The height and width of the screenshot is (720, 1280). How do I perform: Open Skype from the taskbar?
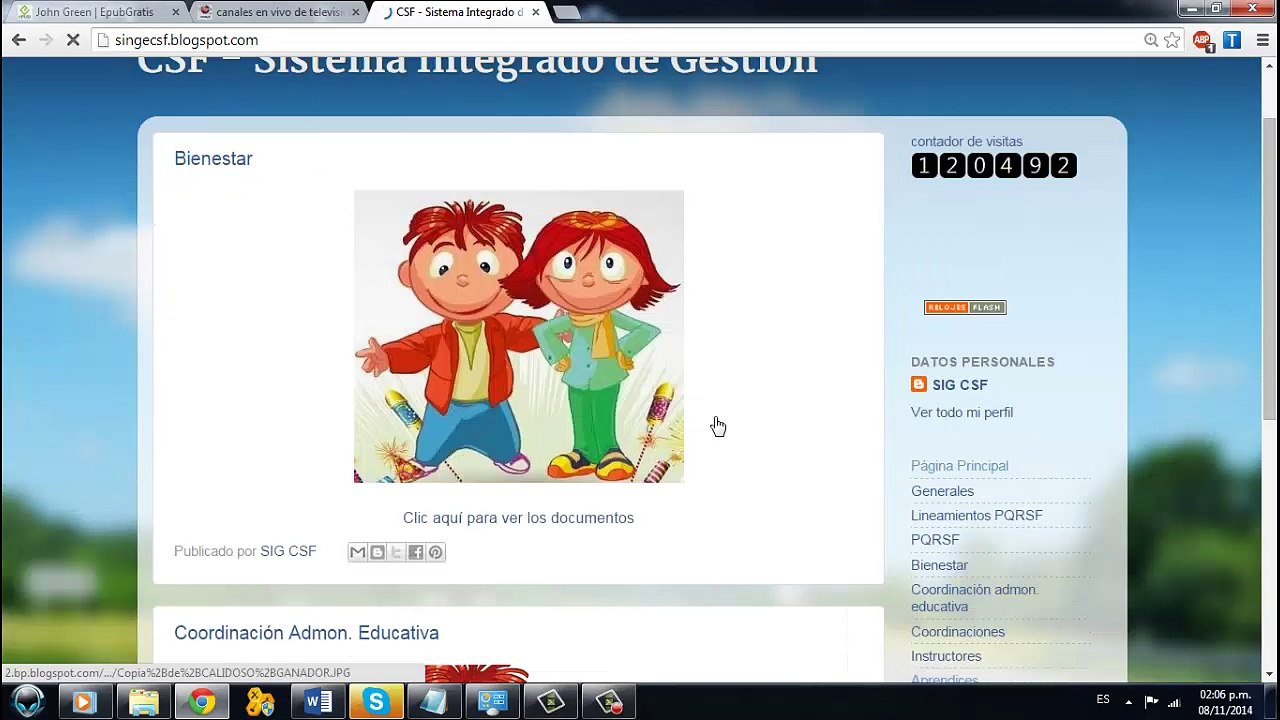[376, 702]
